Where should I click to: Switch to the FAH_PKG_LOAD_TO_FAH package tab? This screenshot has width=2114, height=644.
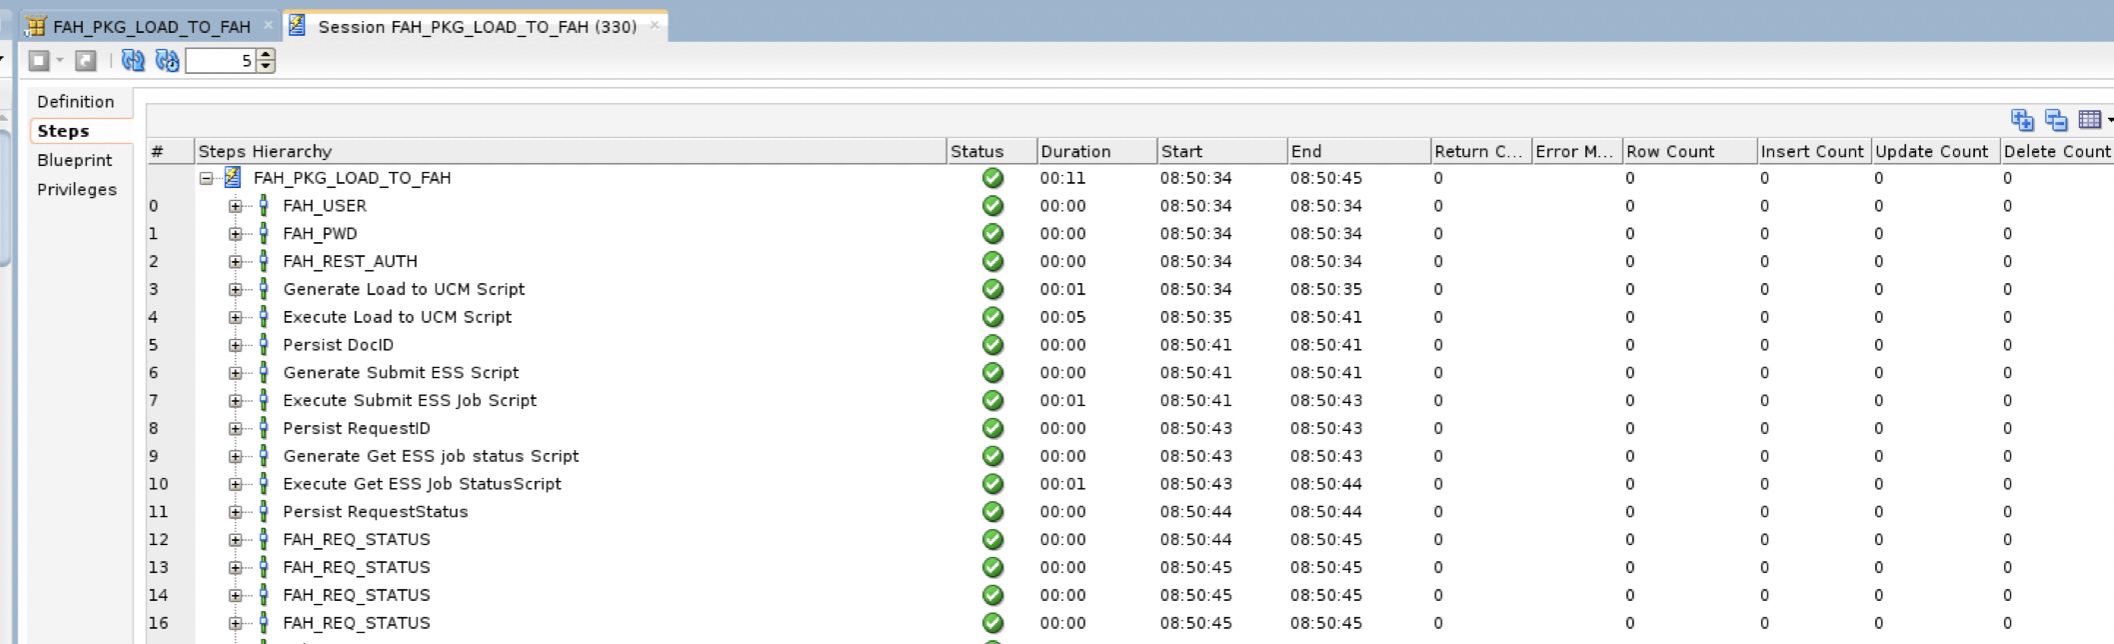click(150, 27)
